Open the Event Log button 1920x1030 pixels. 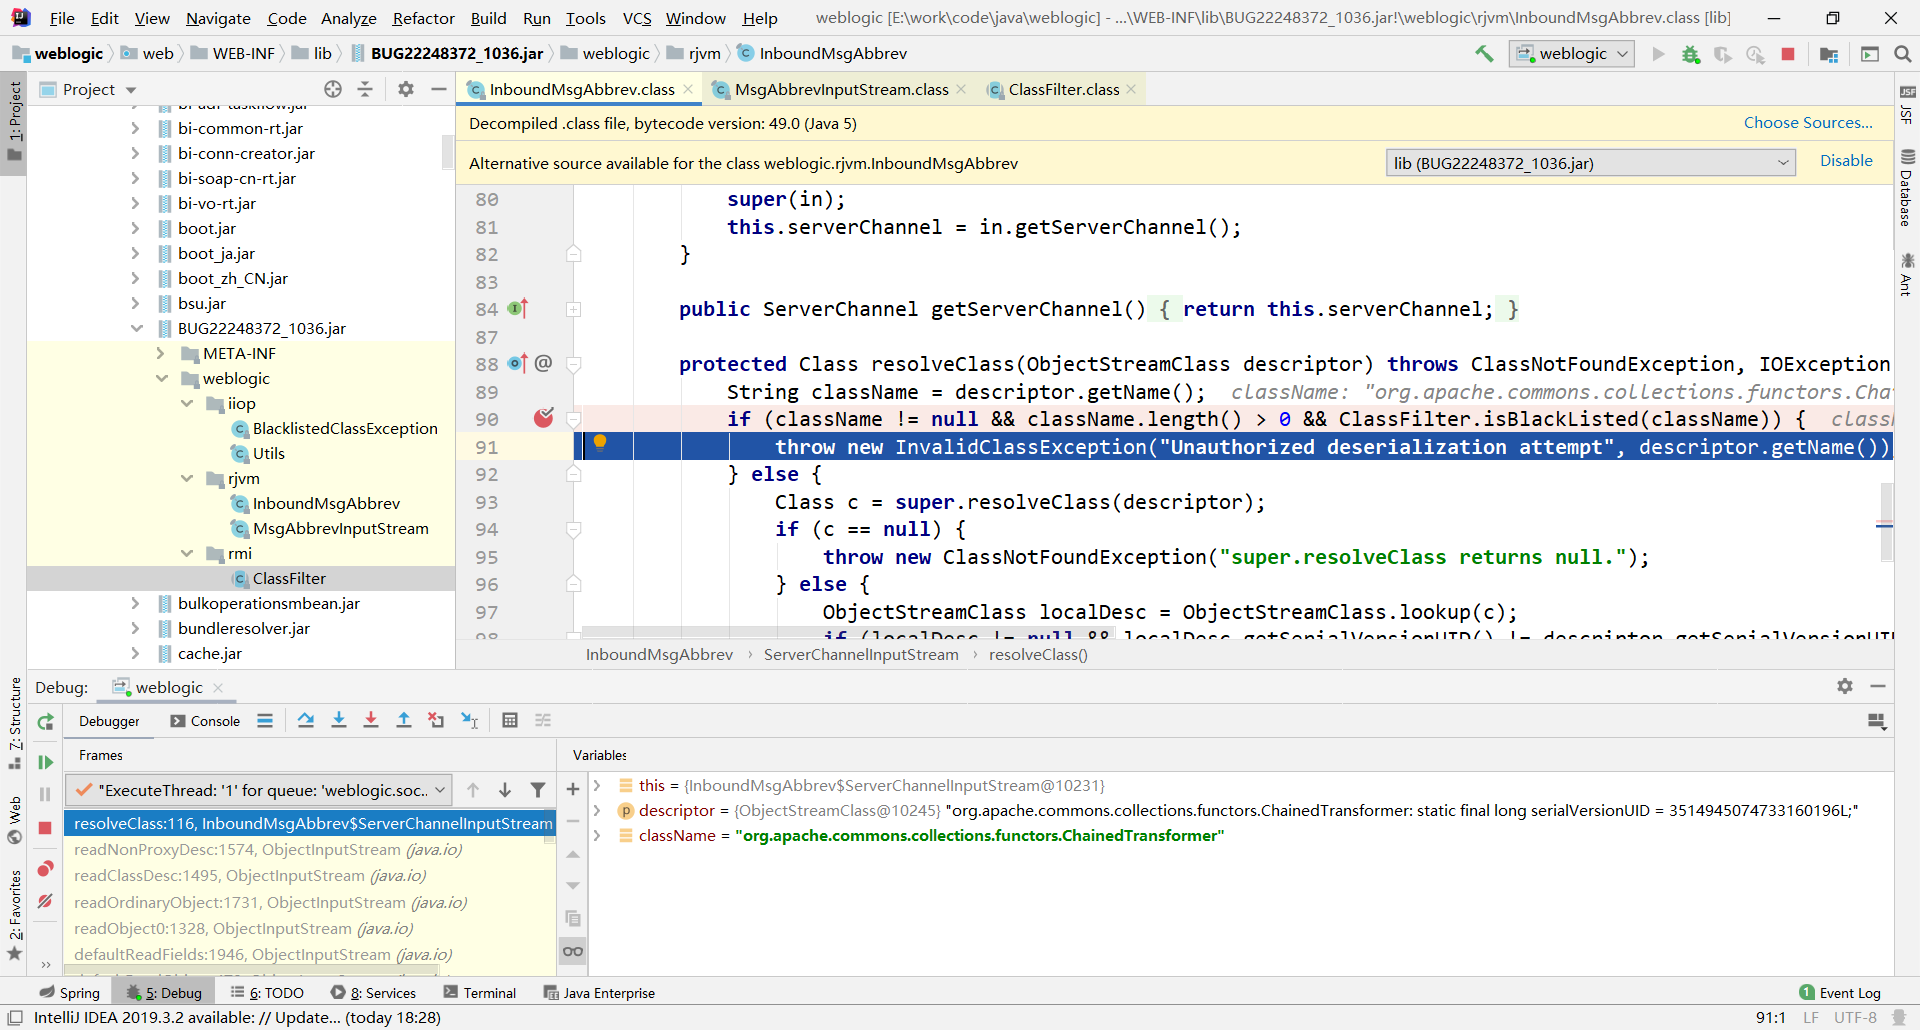(x=1840, y=993)
